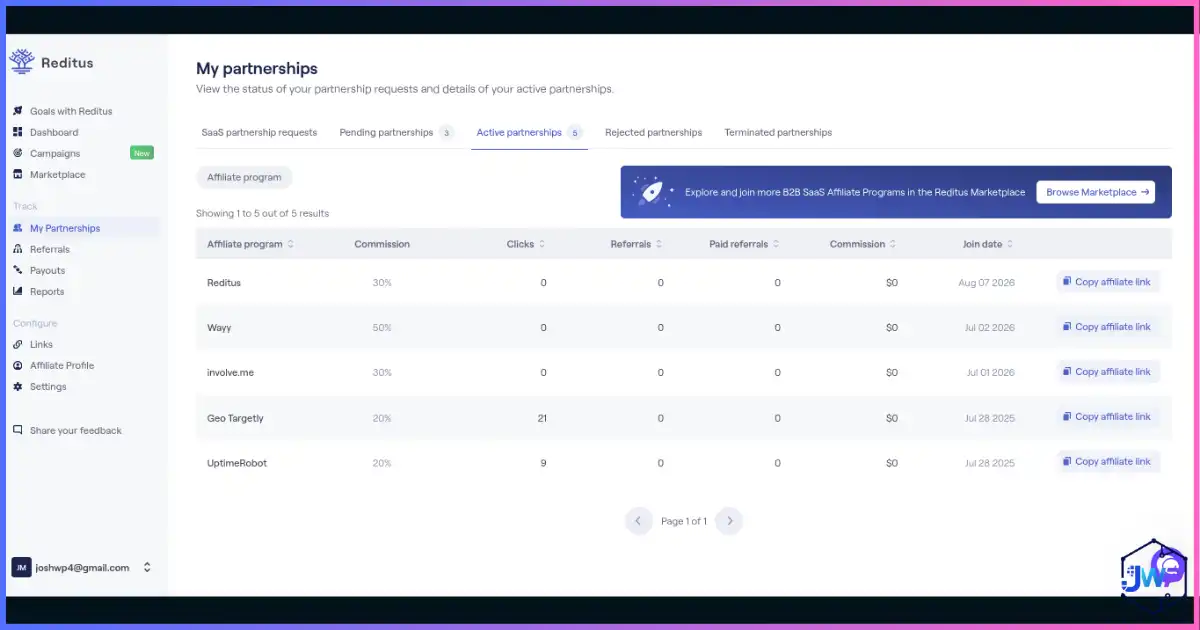Click copy icon in UptimeRobot row
The width and height of the screenshot is (1200, 630).
pyautogui.click(x=1067, y=462)
